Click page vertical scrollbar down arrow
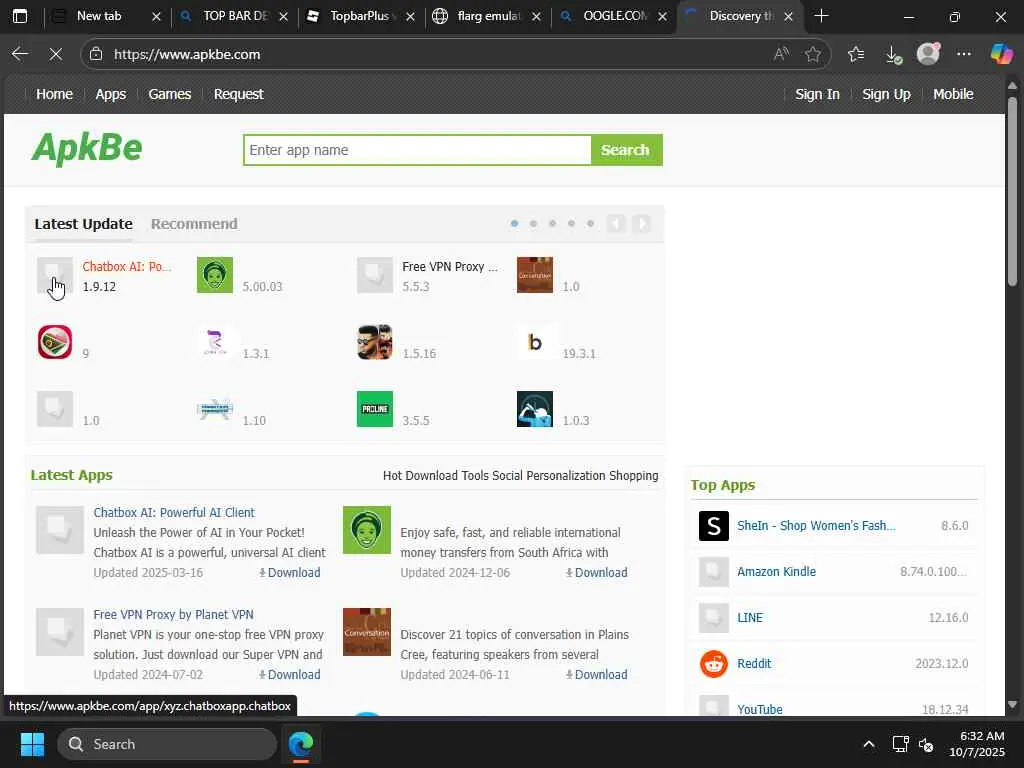1024x768 pixels. coord(1012,704)
